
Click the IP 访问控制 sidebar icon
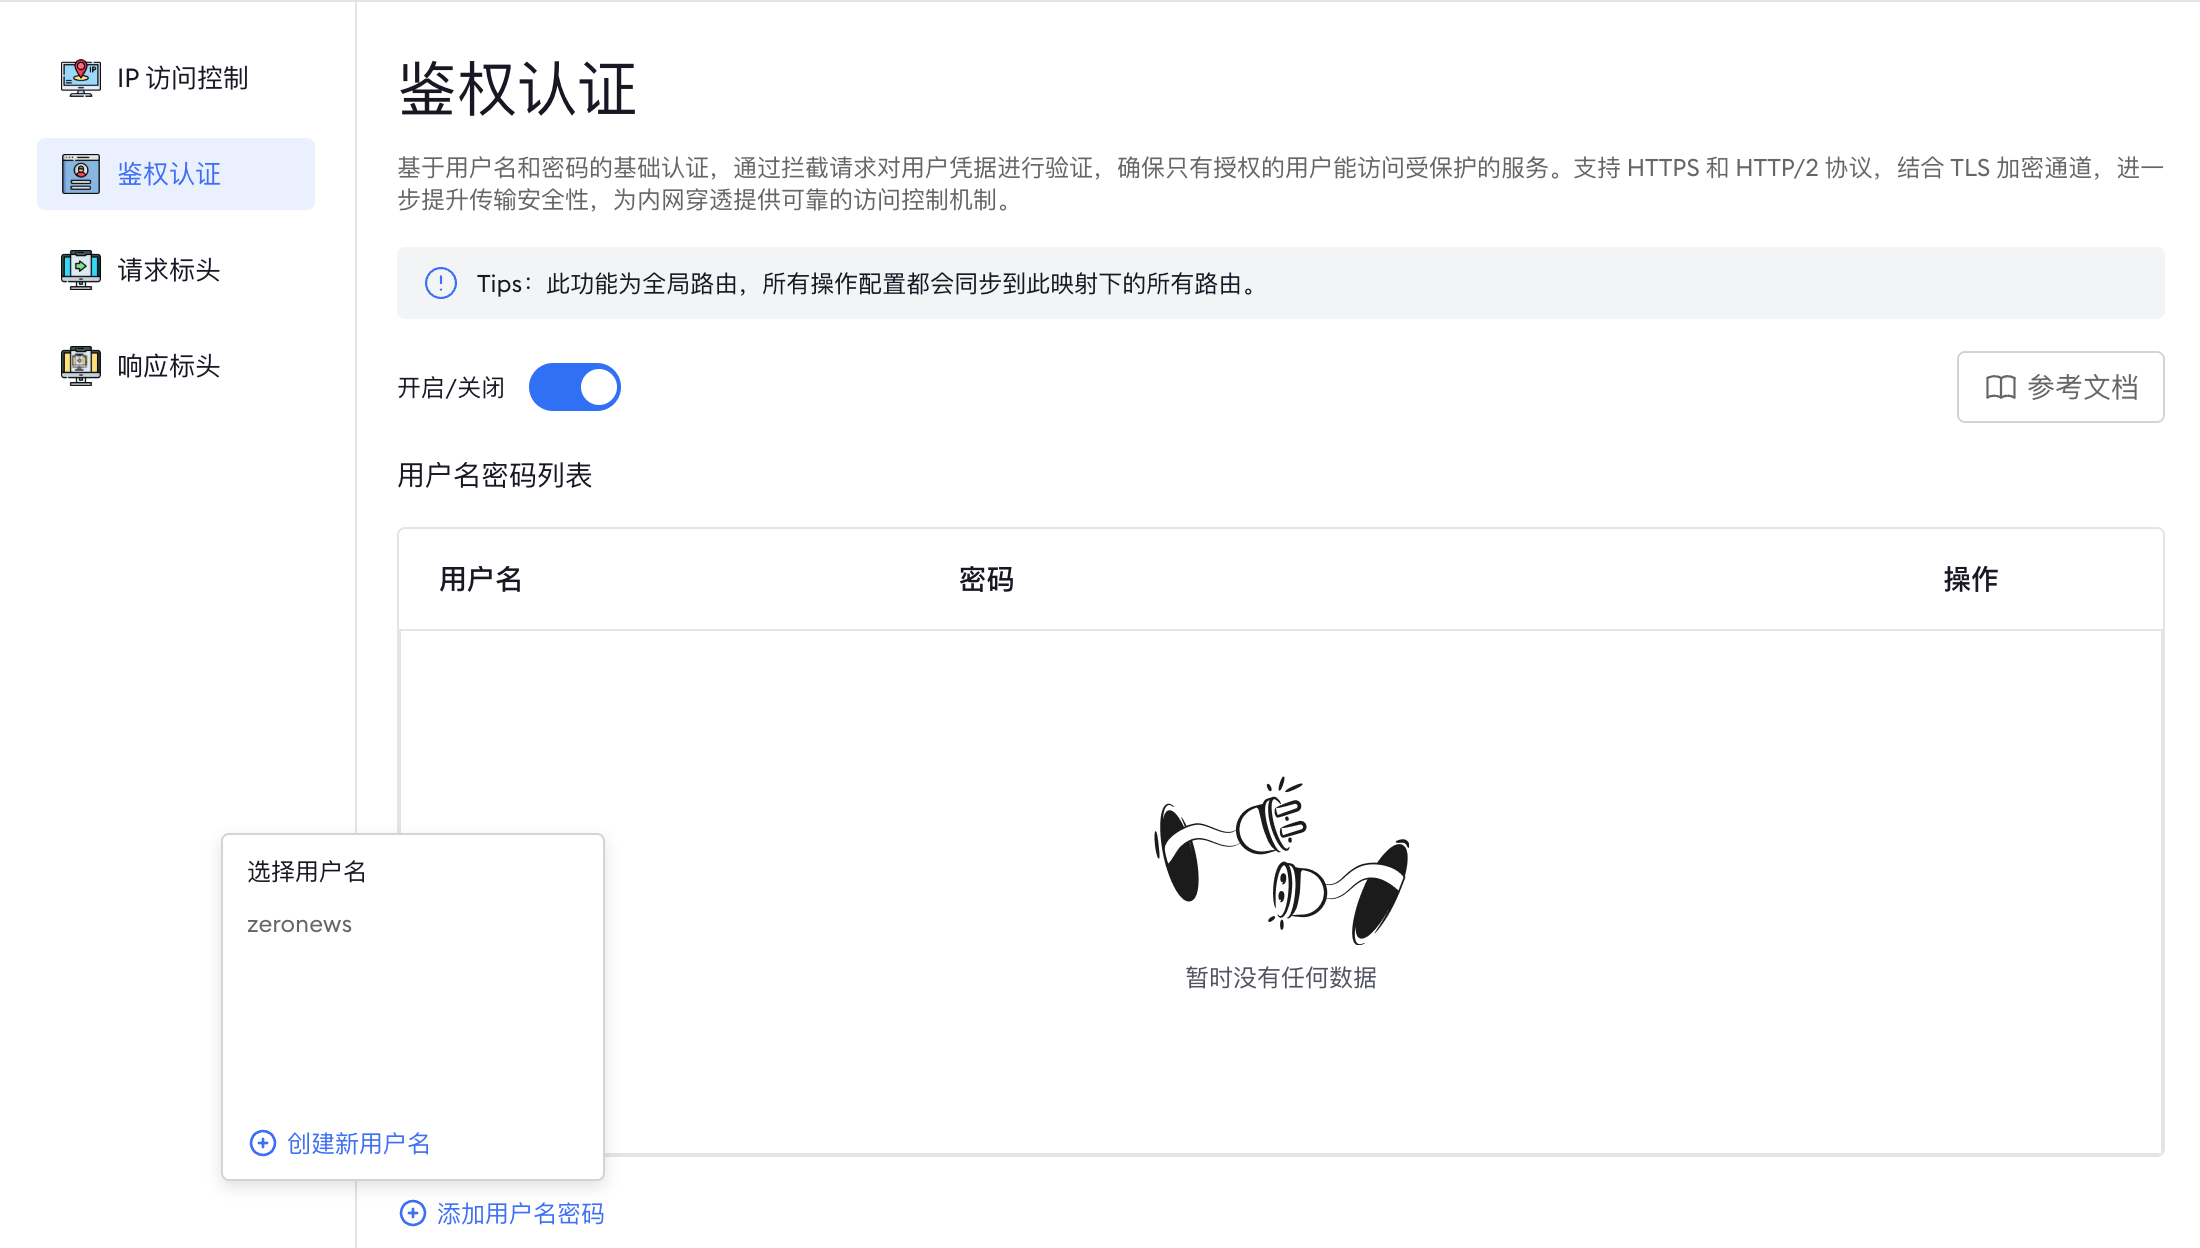tap(79, 77)
